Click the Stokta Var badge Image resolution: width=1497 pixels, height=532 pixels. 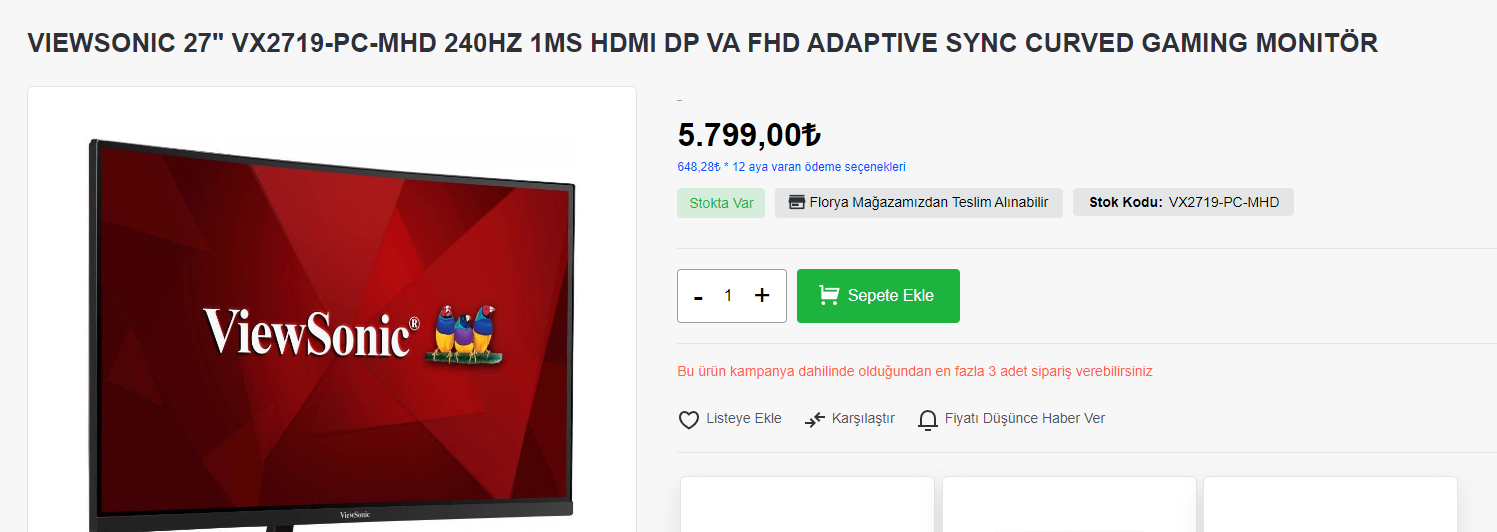721,203
